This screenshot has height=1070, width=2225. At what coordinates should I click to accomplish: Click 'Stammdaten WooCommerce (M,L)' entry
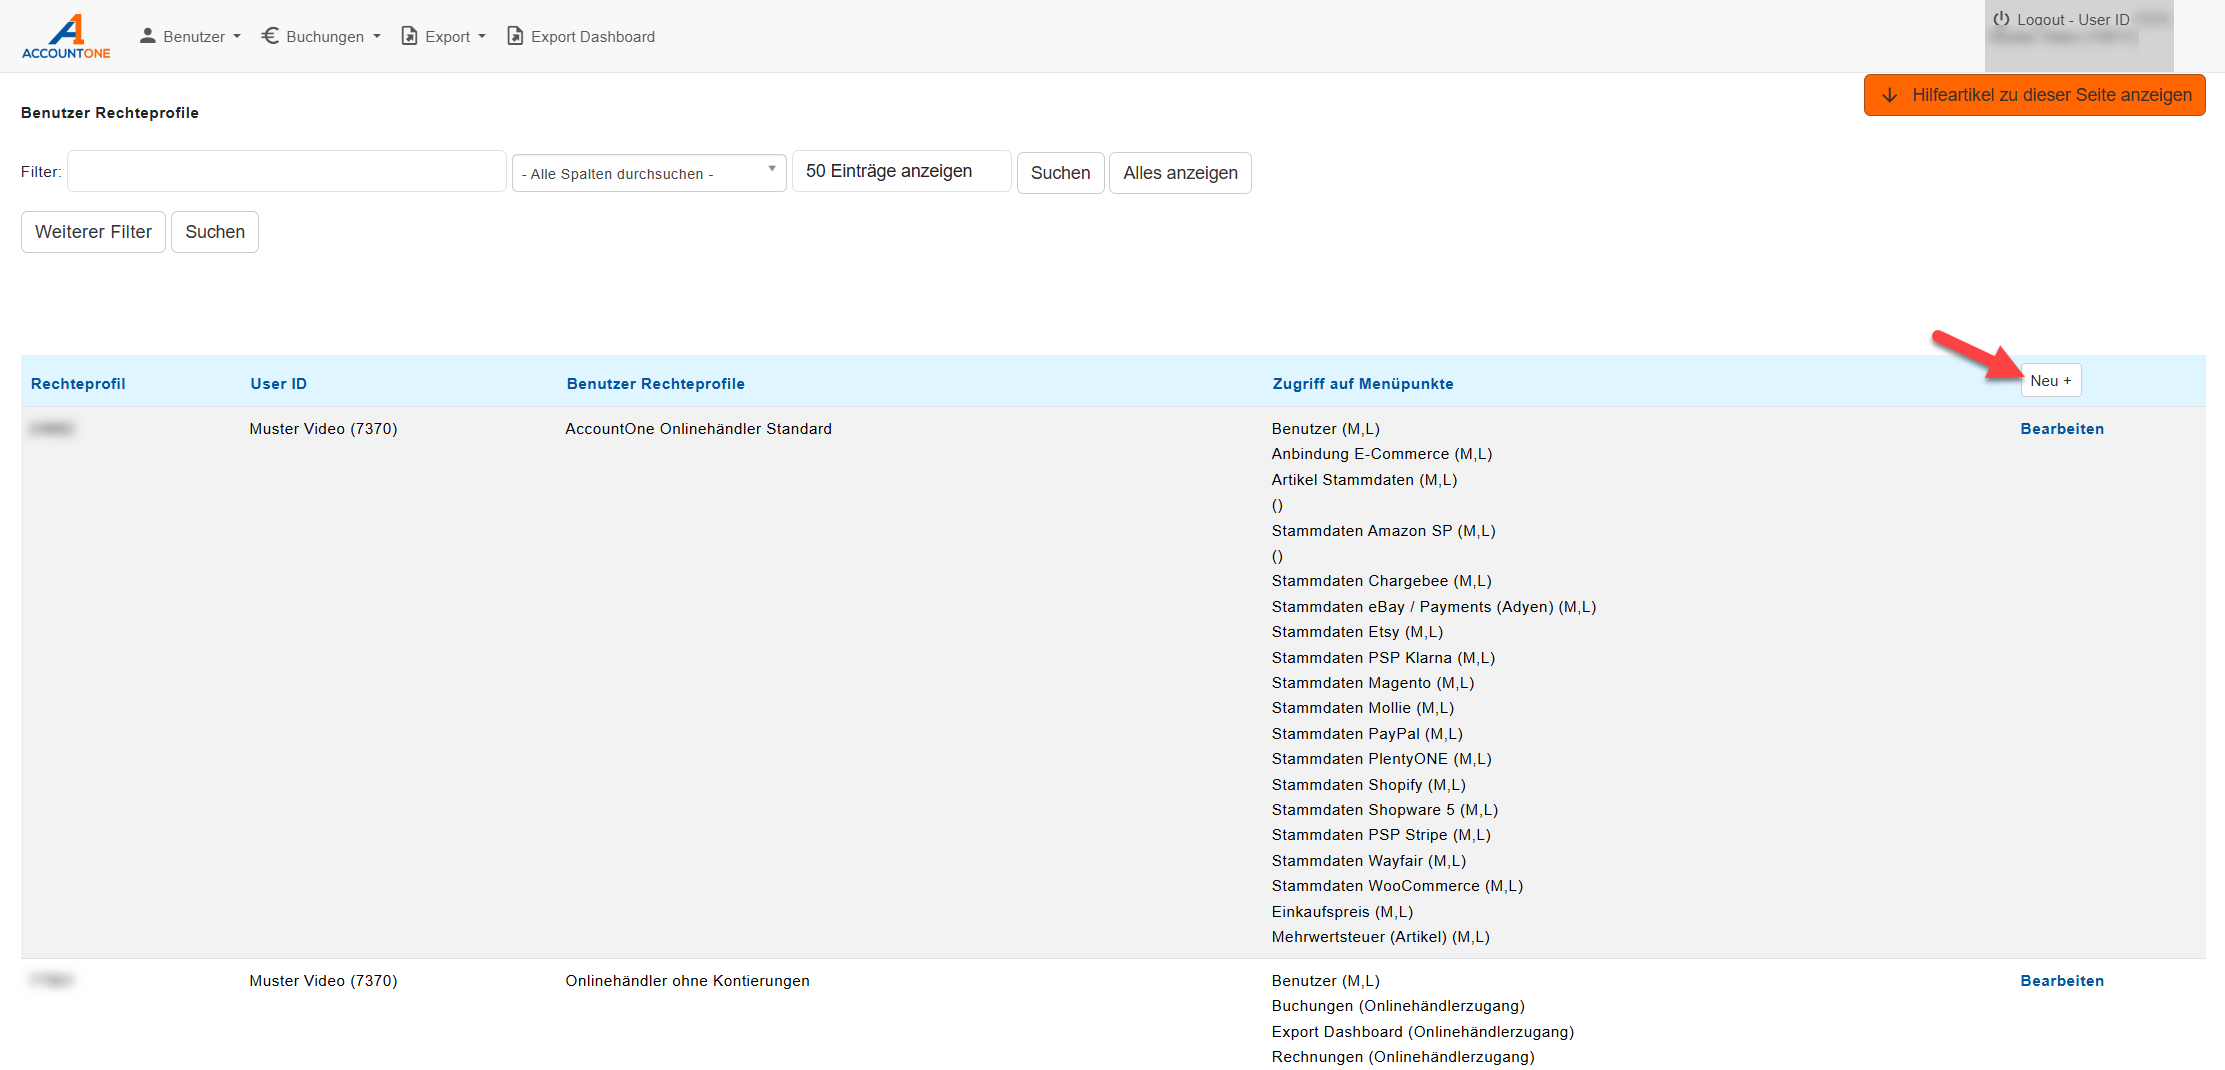click(x=1397, y=886)
